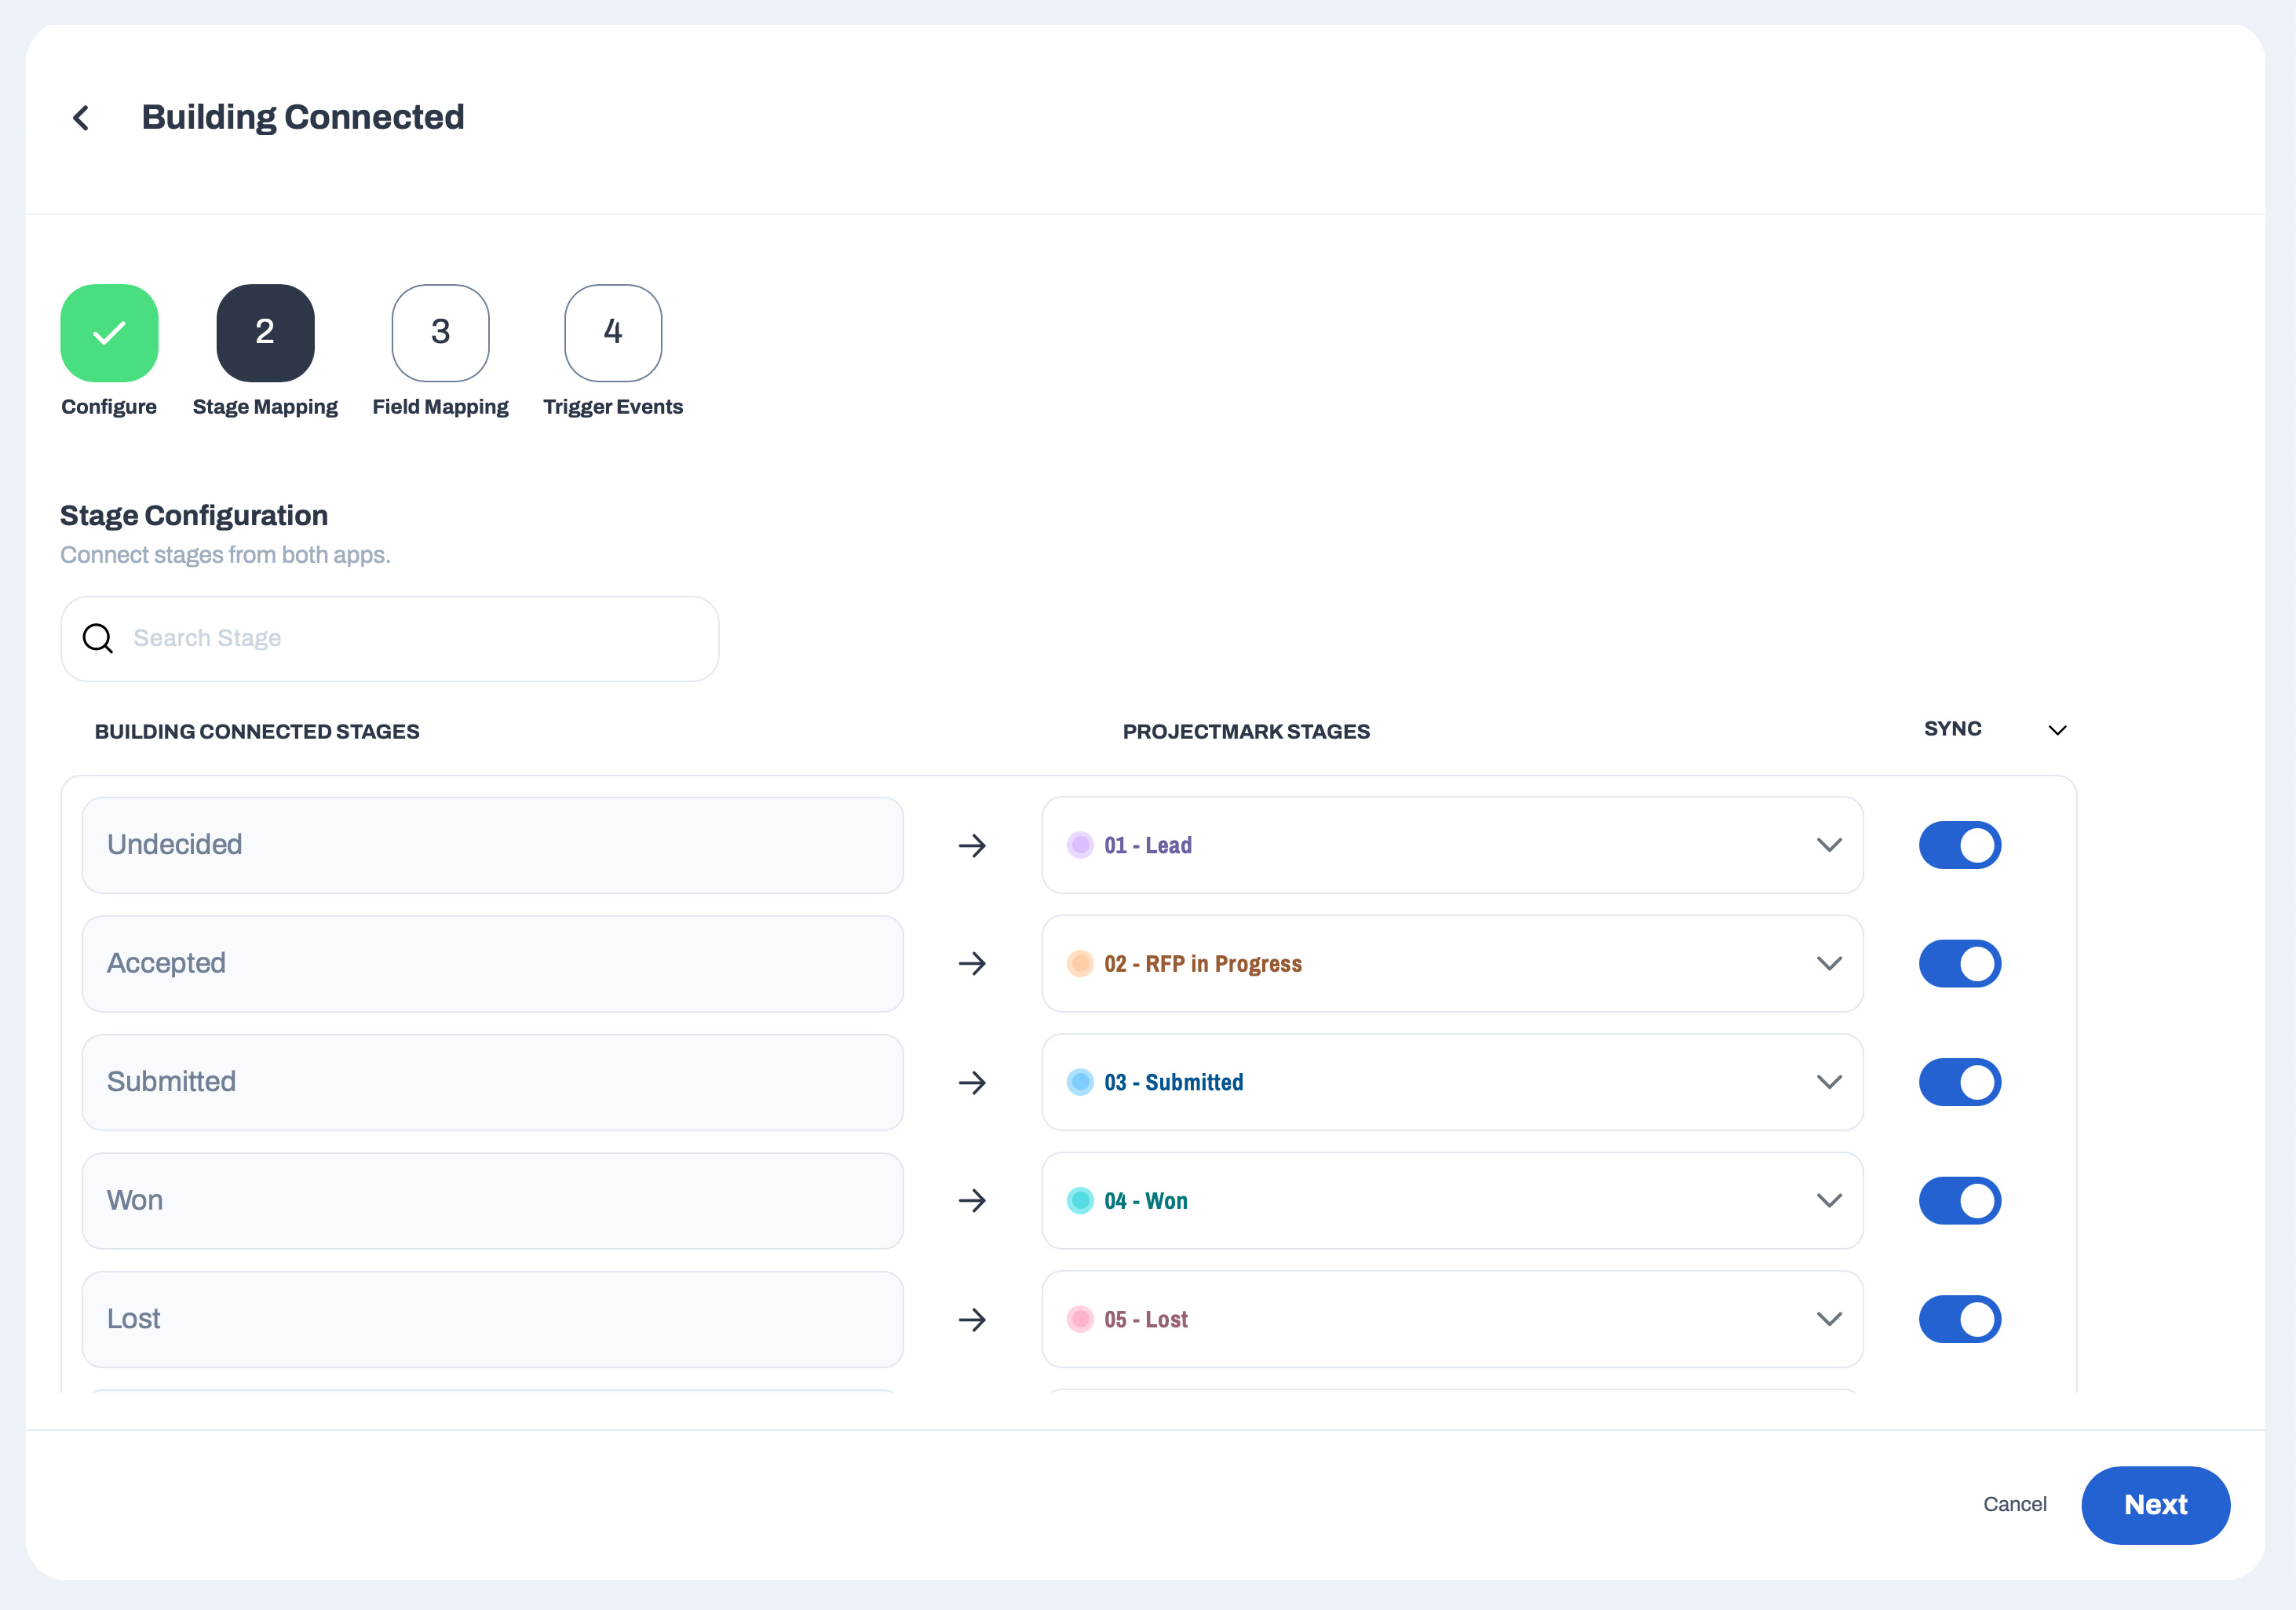Viewport: 2296px width, 1610px height.
Task: Click the purple dot on 01 - Lead
Action: click(1080, 846)
